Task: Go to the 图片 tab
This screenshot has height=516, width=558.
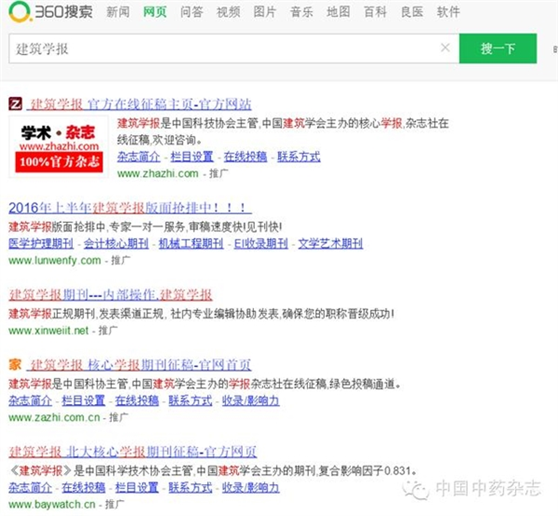Action: [265, 12]
